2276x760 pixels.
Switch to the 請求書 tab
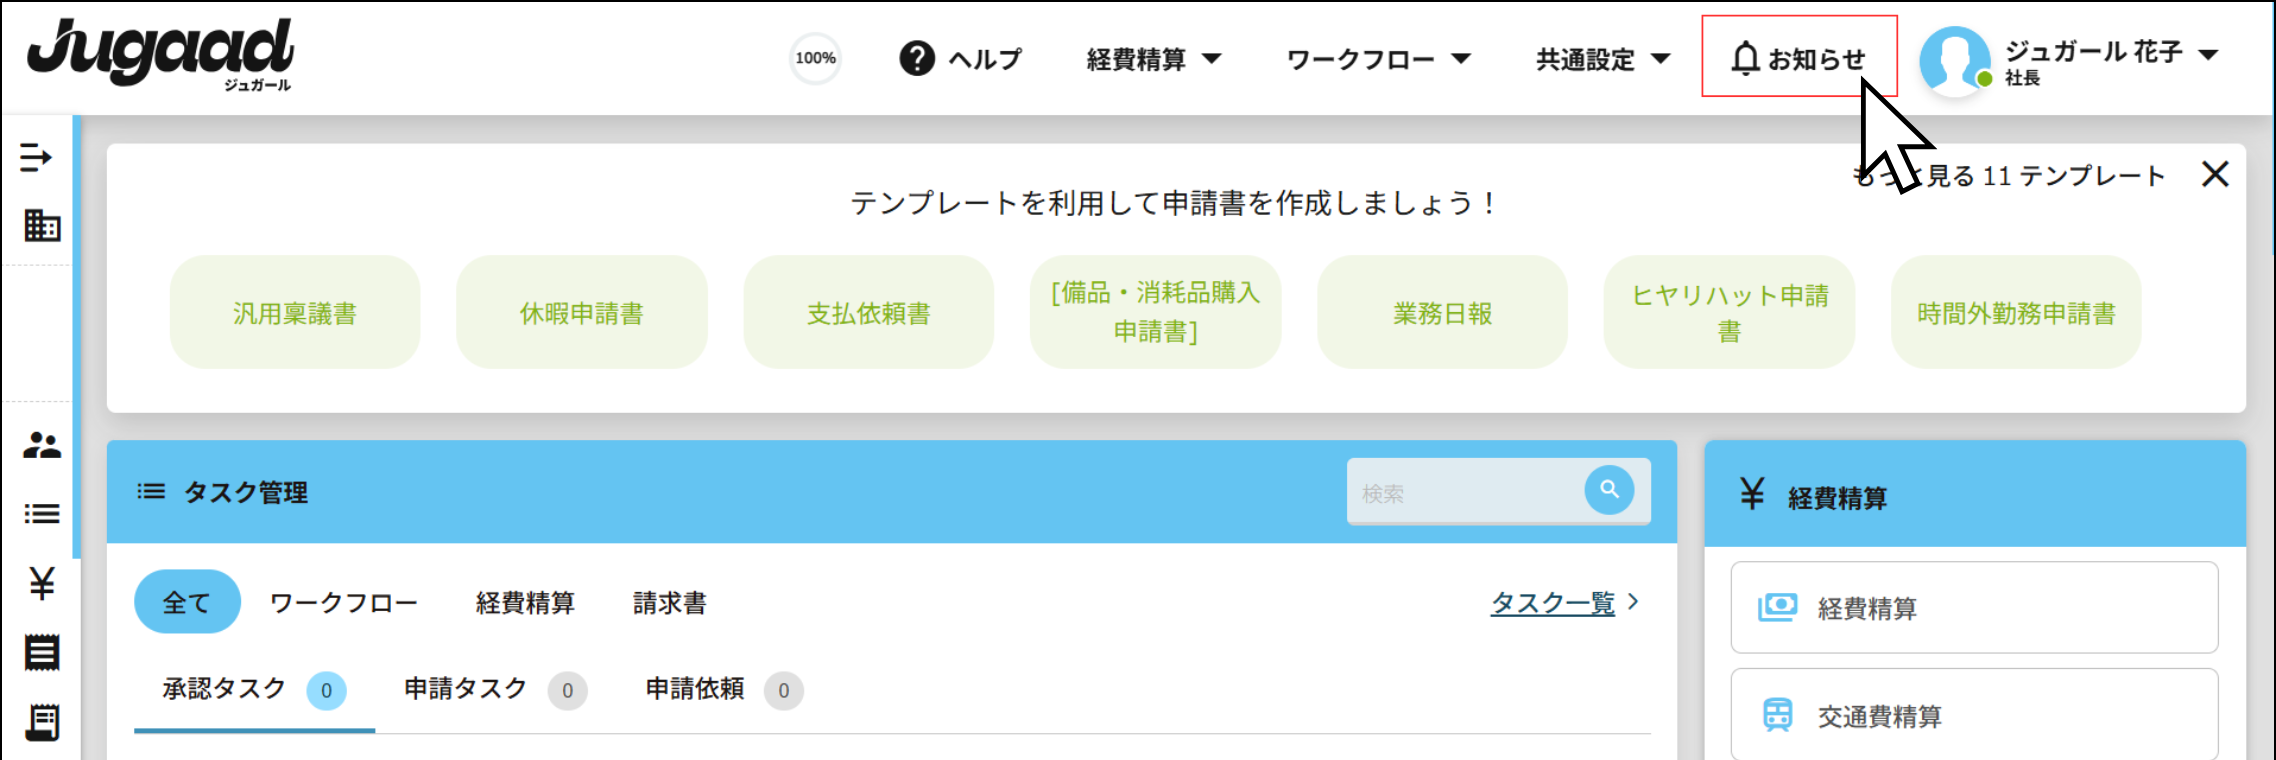pyautogui.click(x=667, y=603)
